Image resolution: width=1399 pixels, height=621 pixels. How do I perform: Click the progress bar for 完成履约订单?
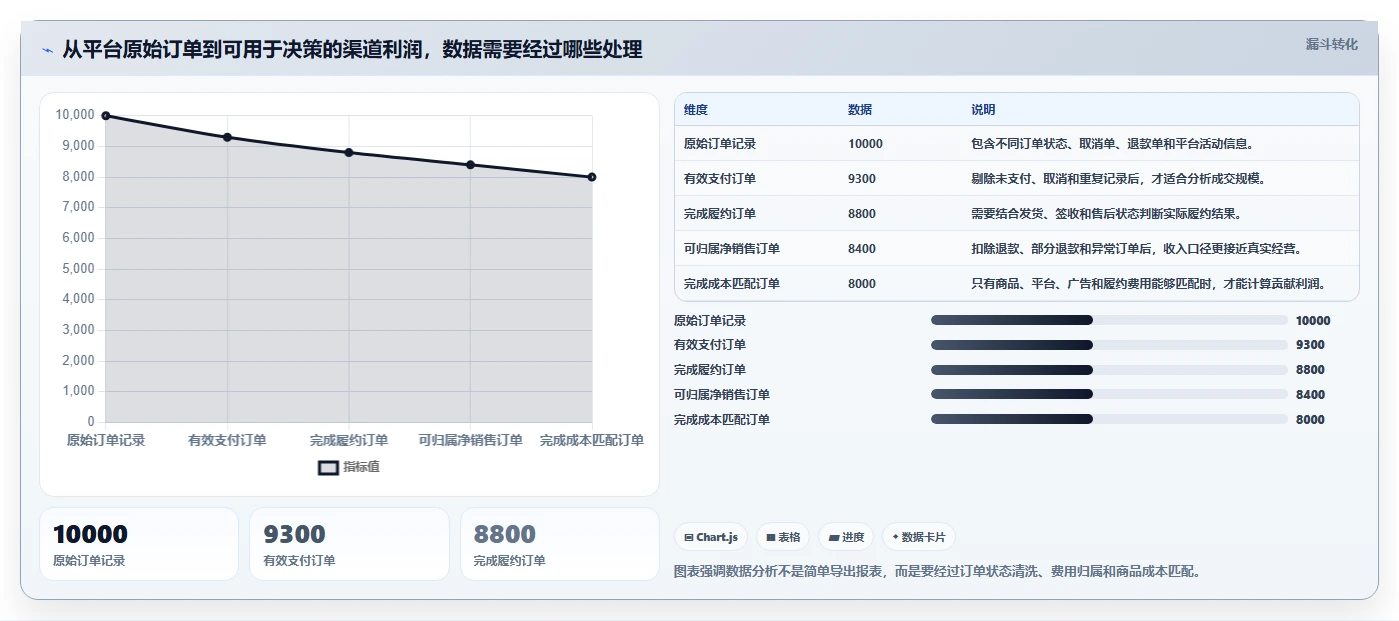tap(1109, 370)
